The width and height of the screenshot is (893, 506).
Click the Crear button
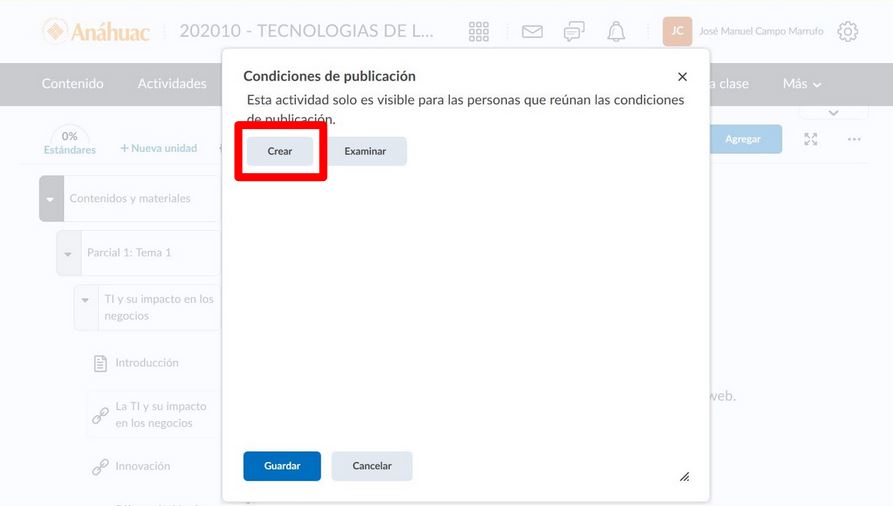(280, 151)
